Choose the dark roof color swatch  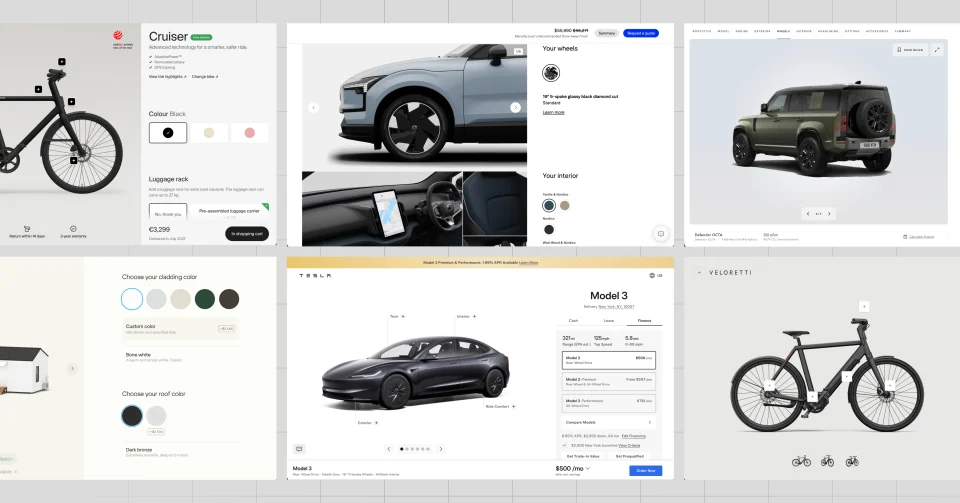(x=132, y=415)
